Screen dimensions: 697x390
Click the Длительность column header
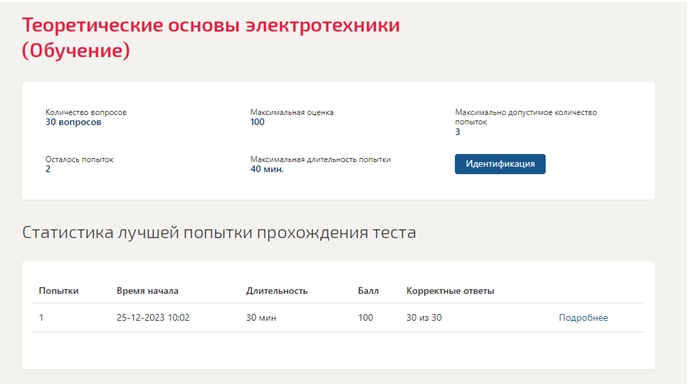pyautogui.click(x=276, y=291)
